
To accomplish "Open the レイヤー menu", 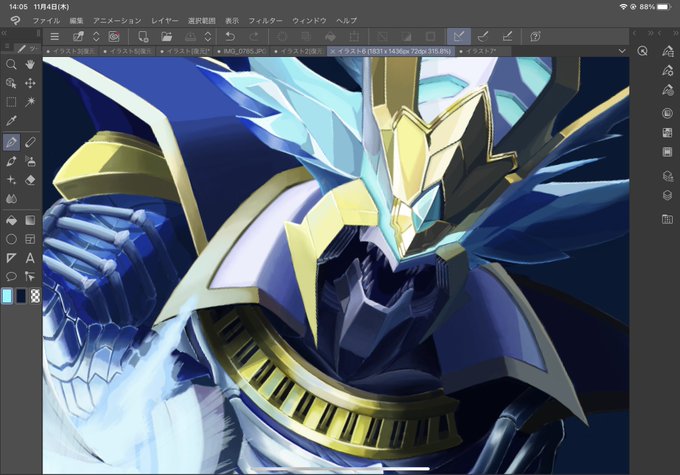I will [165, 20].
